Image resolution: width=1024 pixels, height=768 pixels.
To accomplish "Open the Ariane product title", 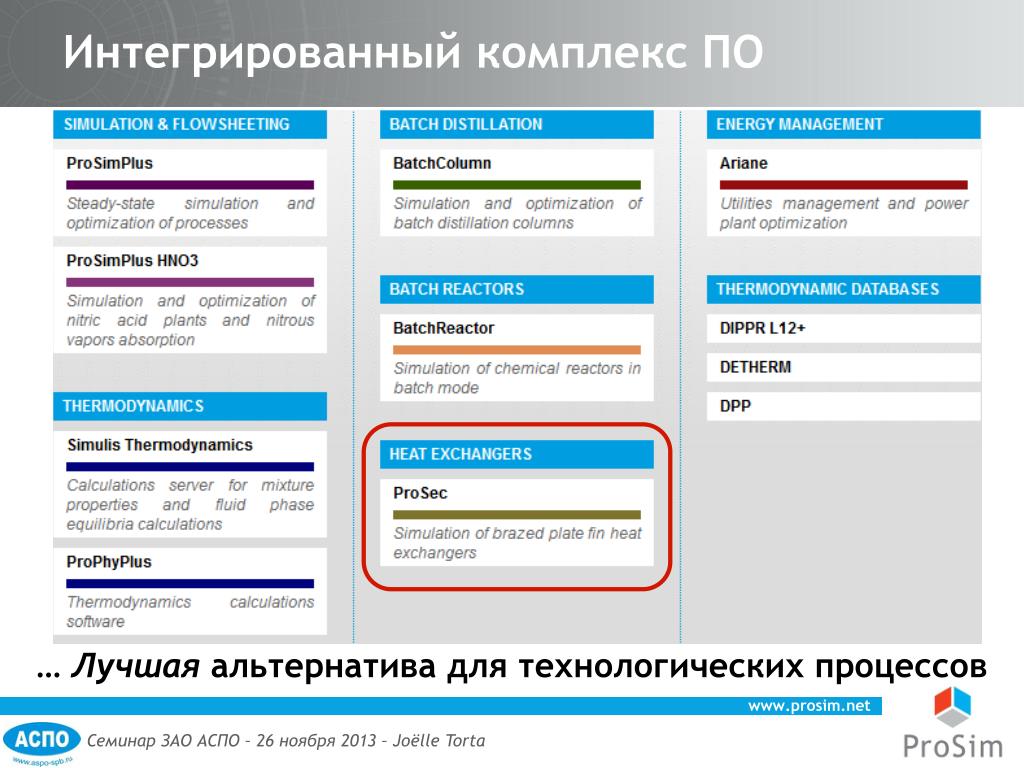I will 744,163.
